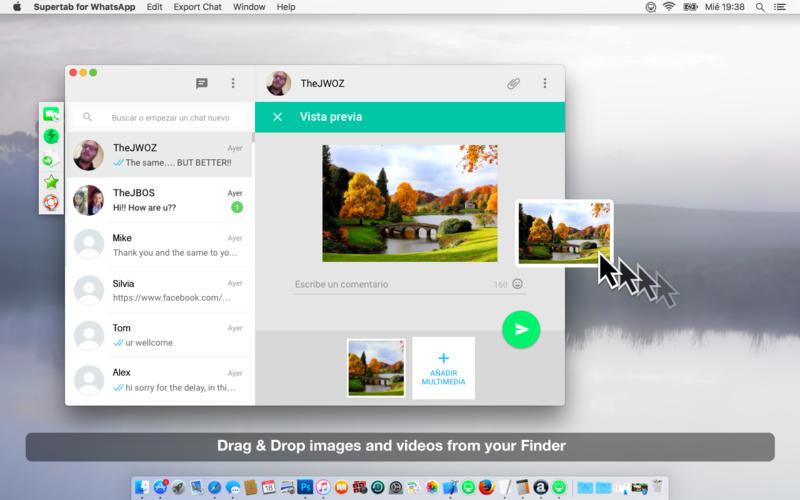Open Notification Center list icon
This screenshot has width=800, height=500.
[x=780, y=7]
